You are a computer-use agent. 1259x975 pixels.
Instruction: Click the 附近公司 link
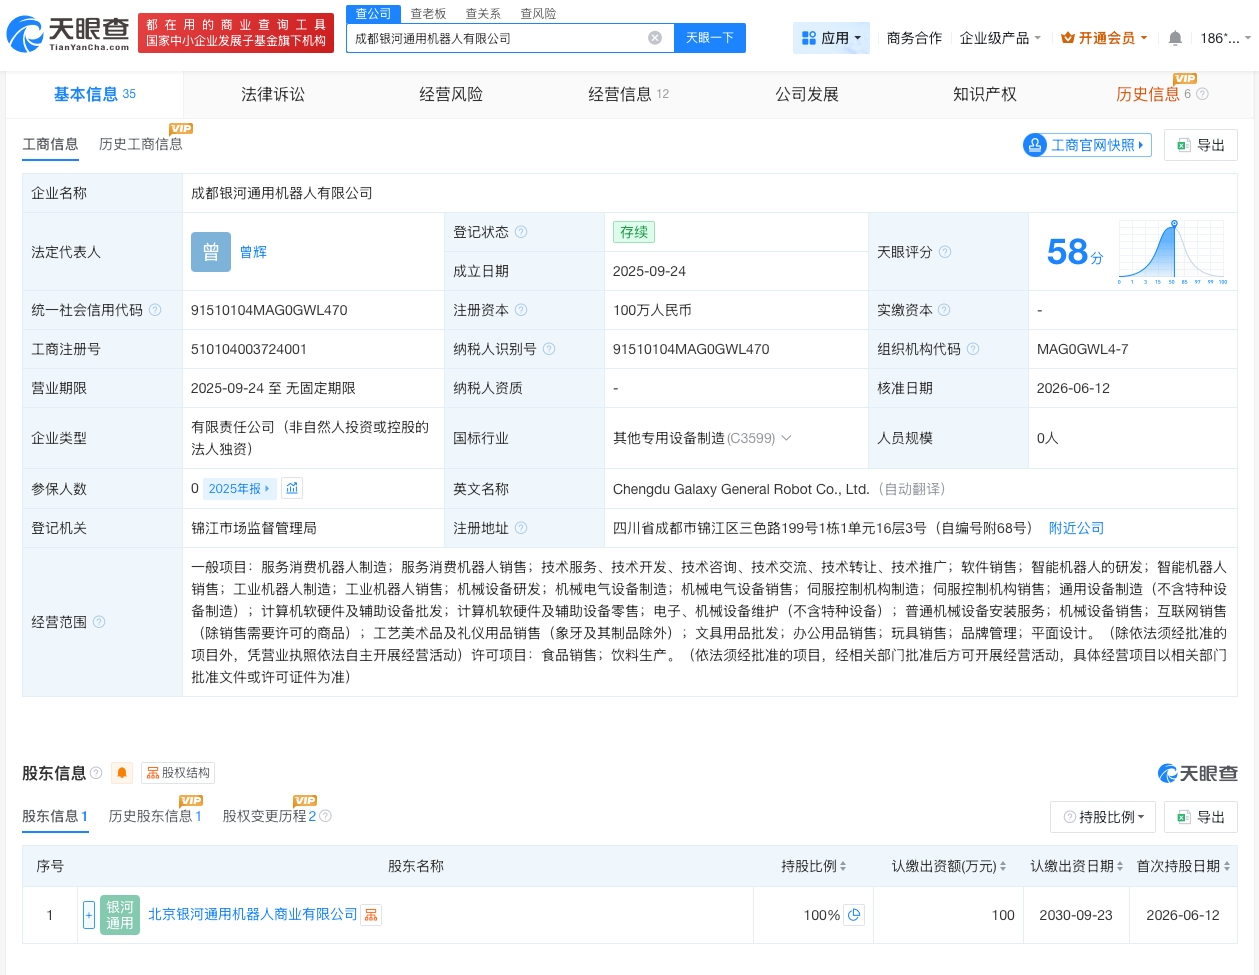[1076, 528]
